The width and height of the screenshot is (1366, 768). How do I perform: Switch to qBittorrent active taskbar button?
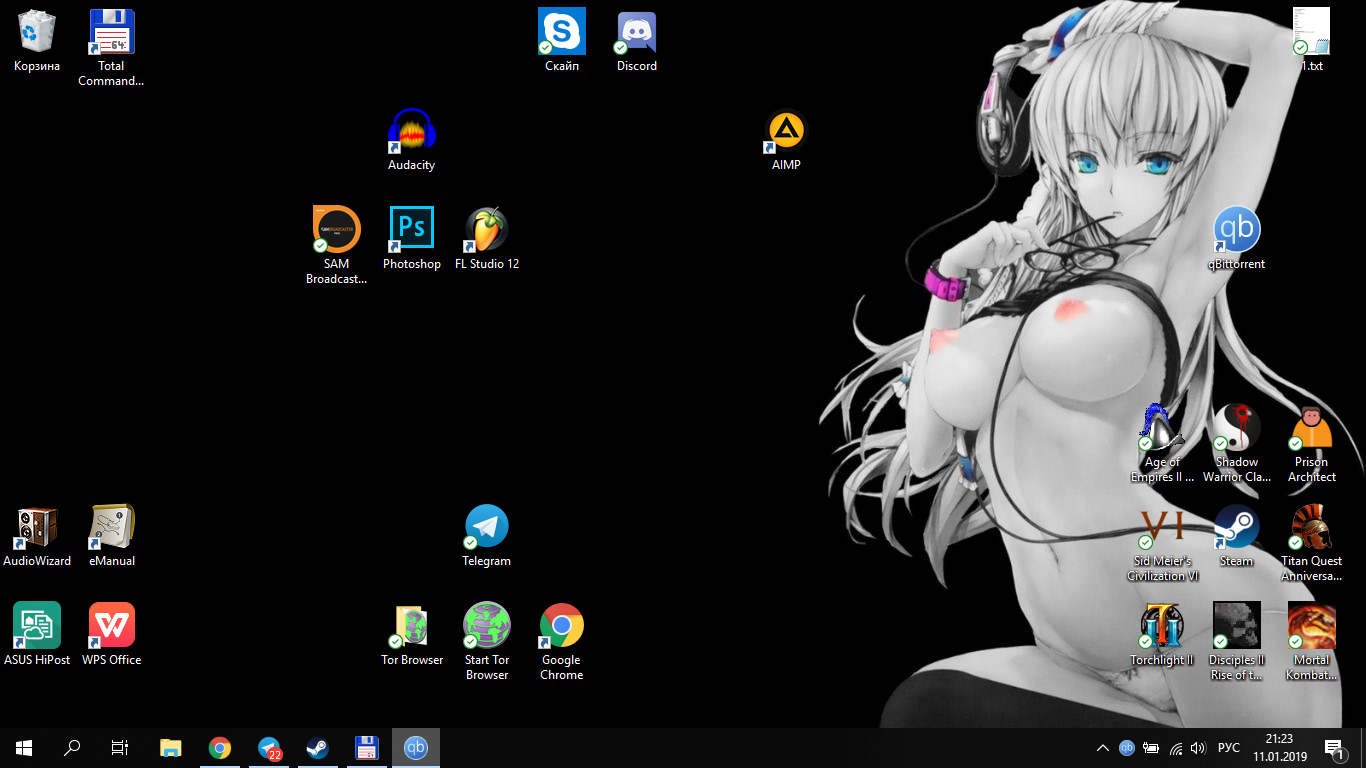[x=416, y=748]
